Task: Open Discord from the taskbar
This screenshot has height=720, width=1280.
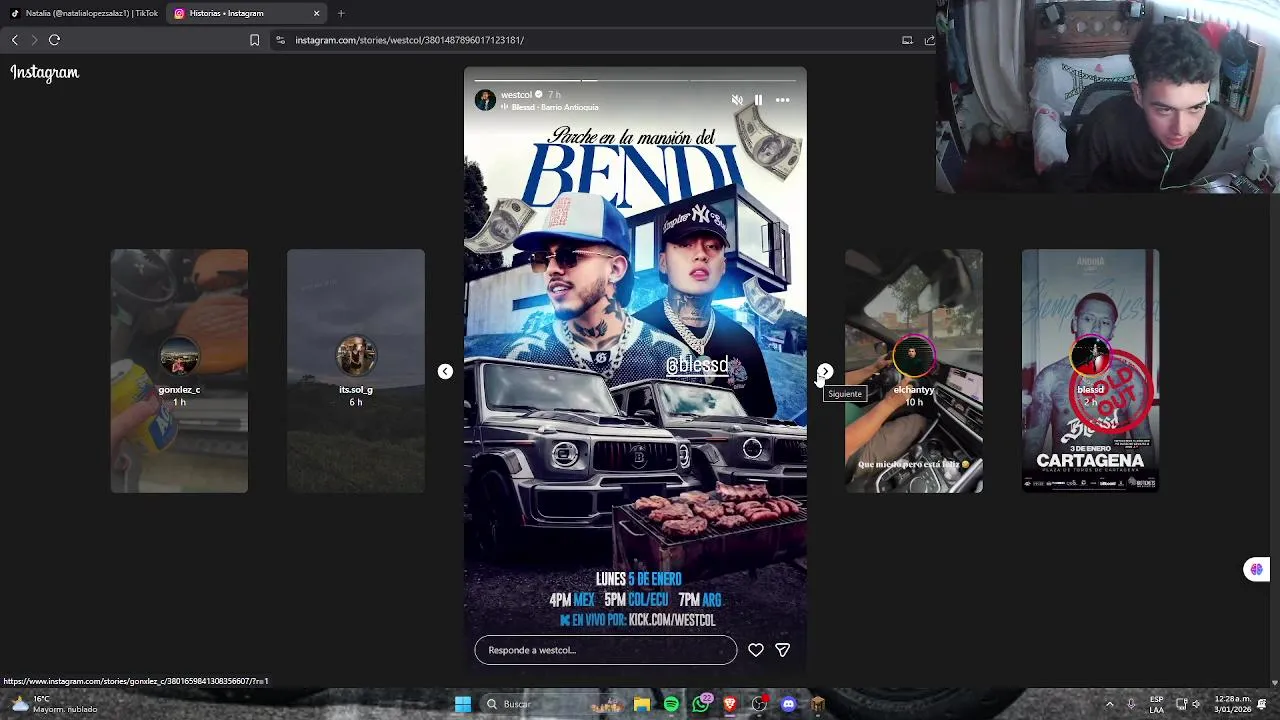Action: (x=788, y=704)
